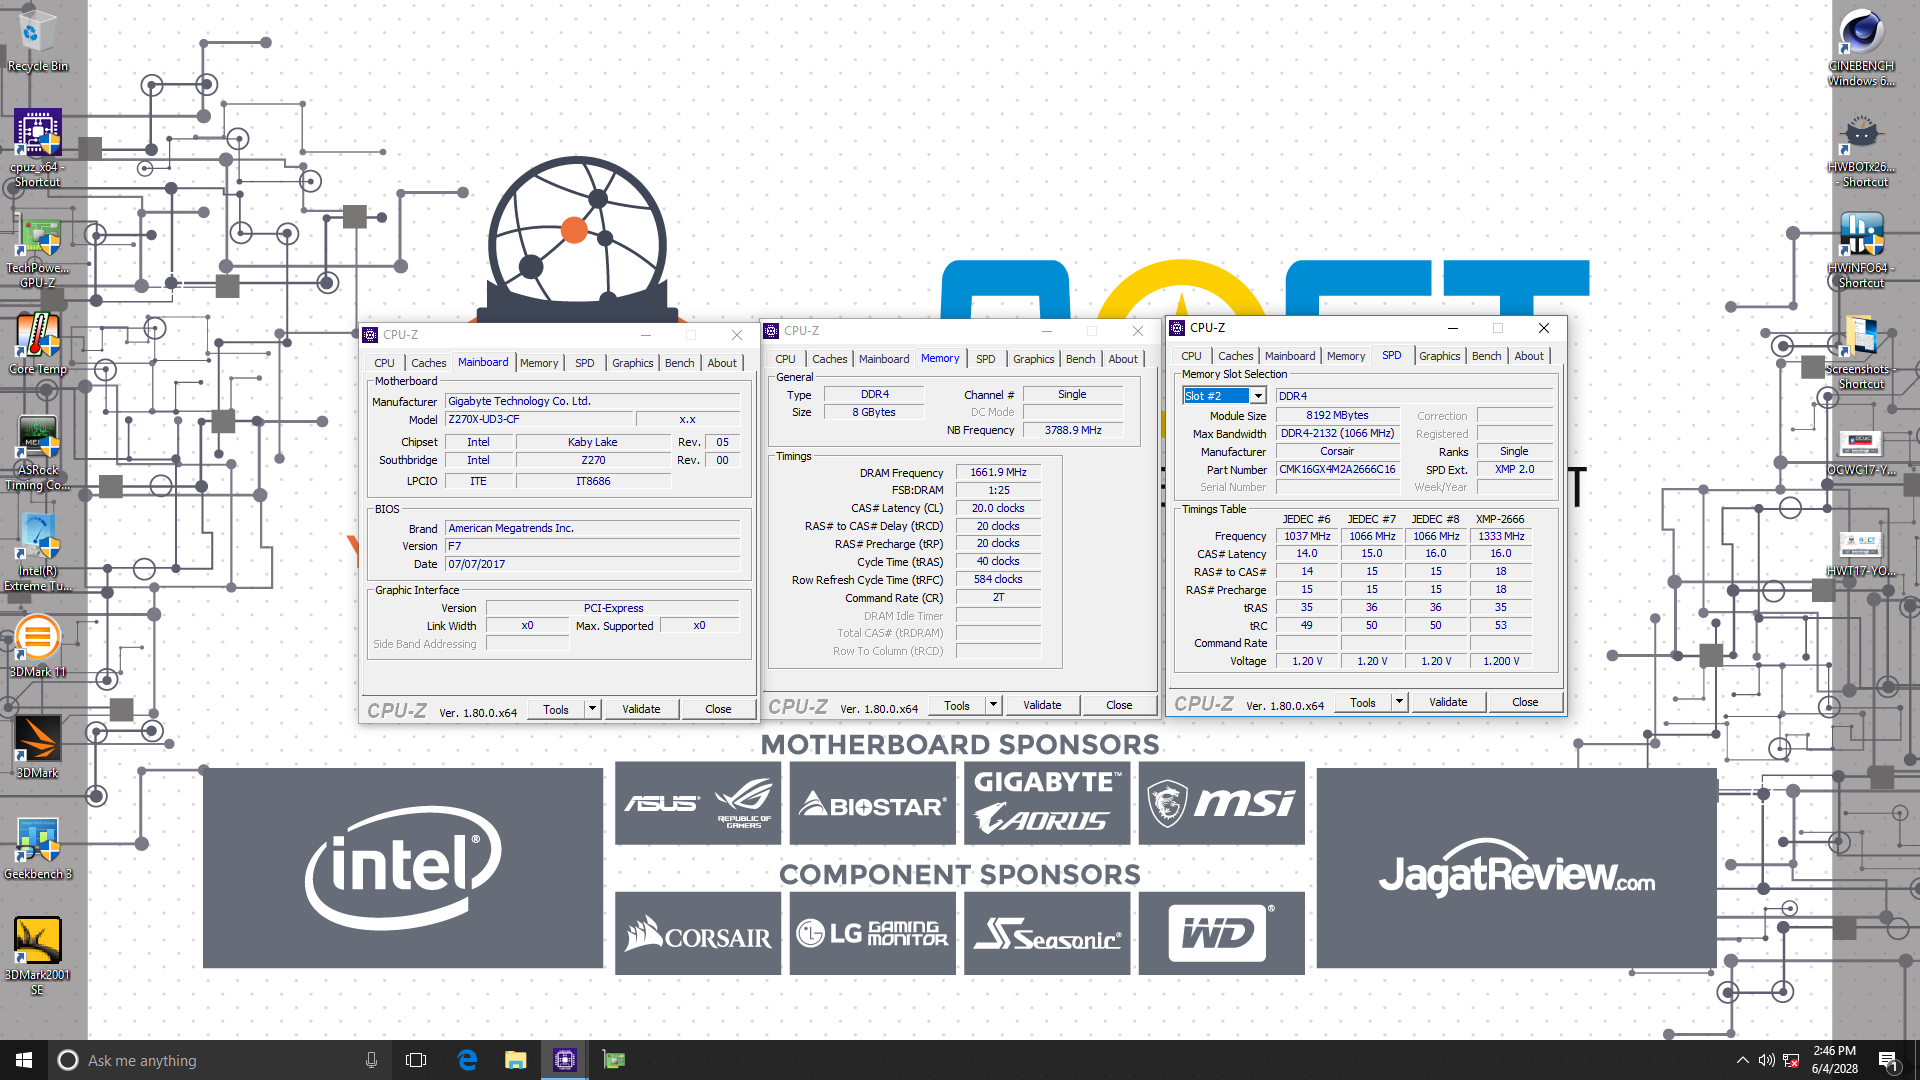Expand Tools dropdown arrow in SPD CPU-Z window
The width and height of the screenshot is (1920, 1080).
pos(1399,702)
